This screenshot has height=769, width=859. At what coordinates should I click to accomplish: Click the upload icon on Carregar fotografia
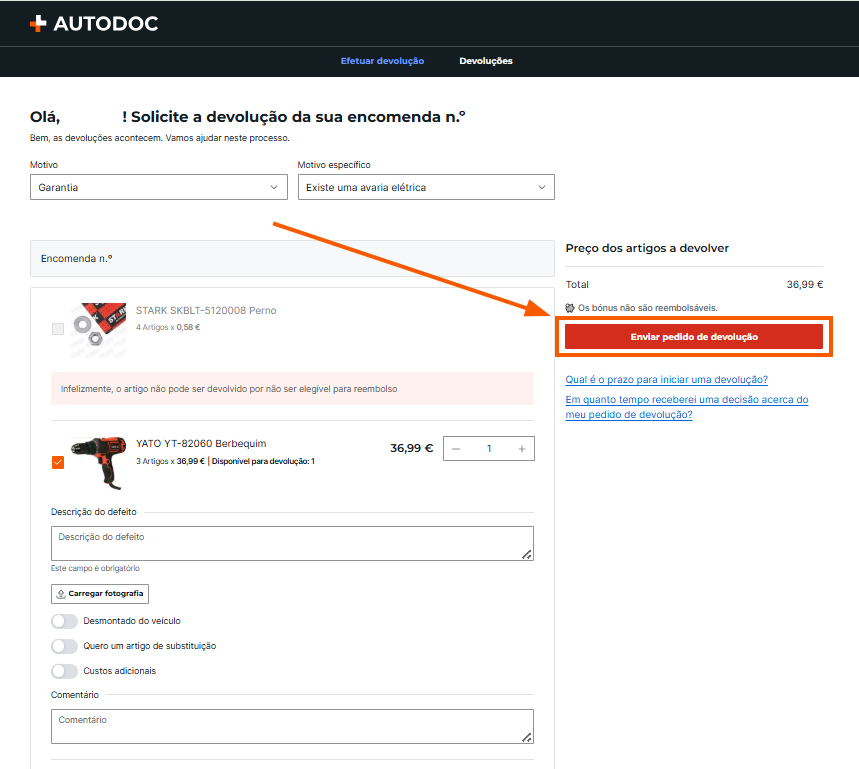(61, 594)
